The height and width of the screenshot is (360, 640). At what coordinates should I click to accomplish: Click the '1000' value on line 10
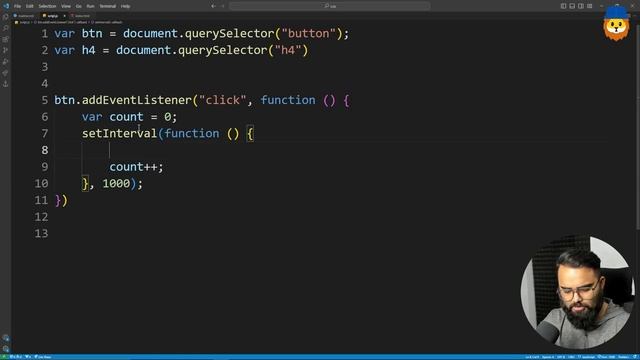(116, 183)
